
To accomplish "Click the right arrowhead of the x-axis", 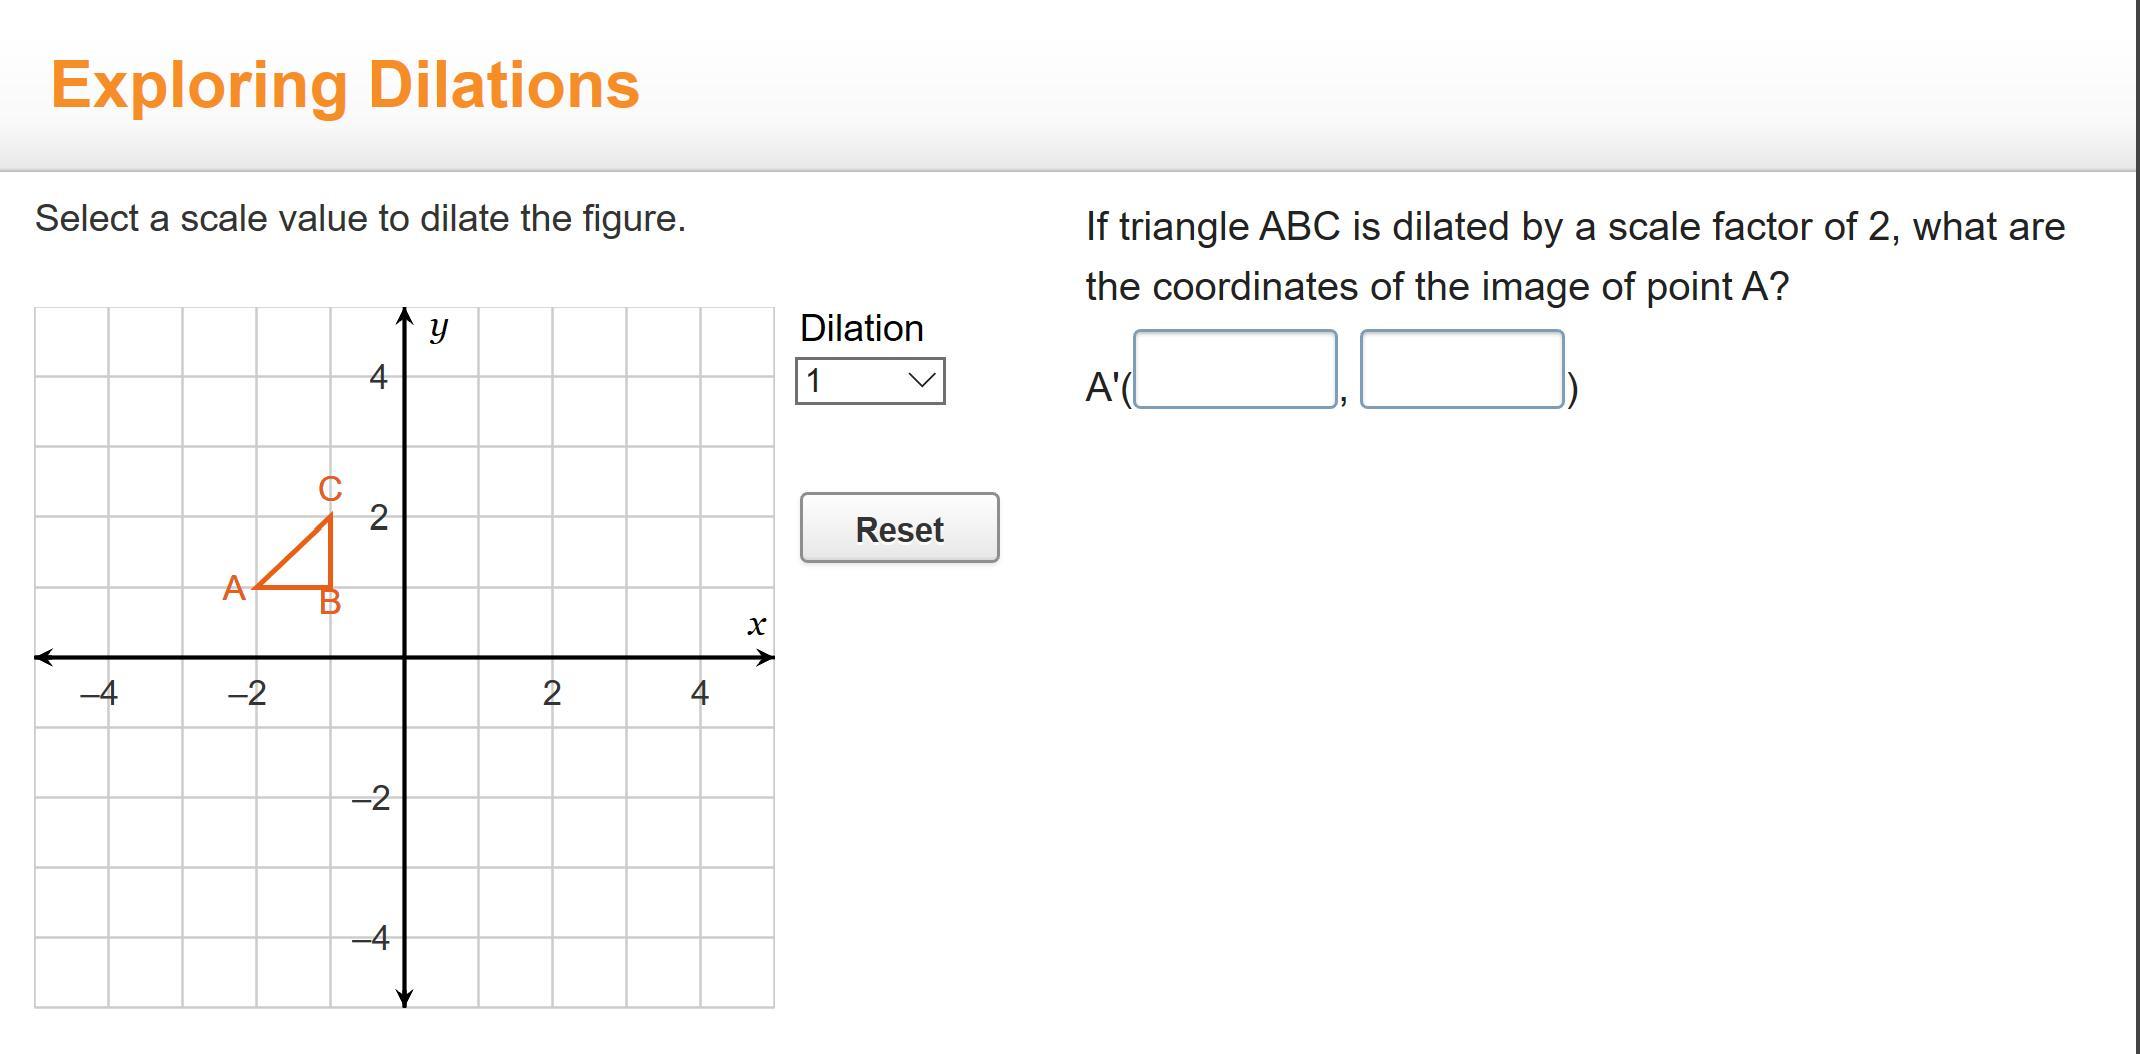I will (x=765, y=657).
